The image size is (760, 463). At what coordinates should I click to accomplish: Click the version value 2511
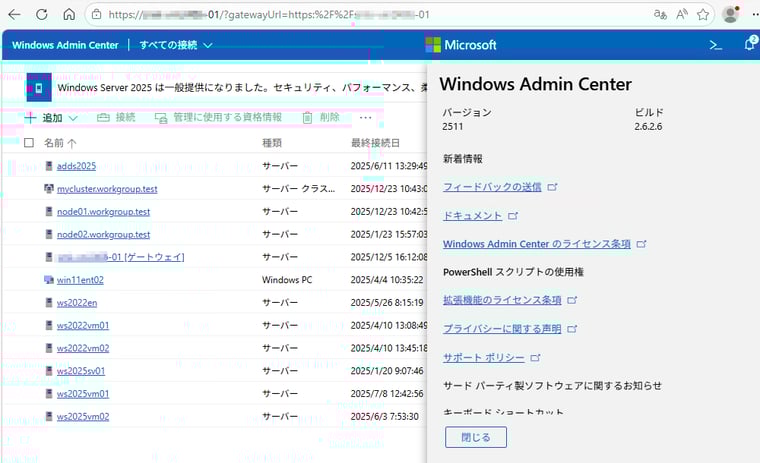453,127
